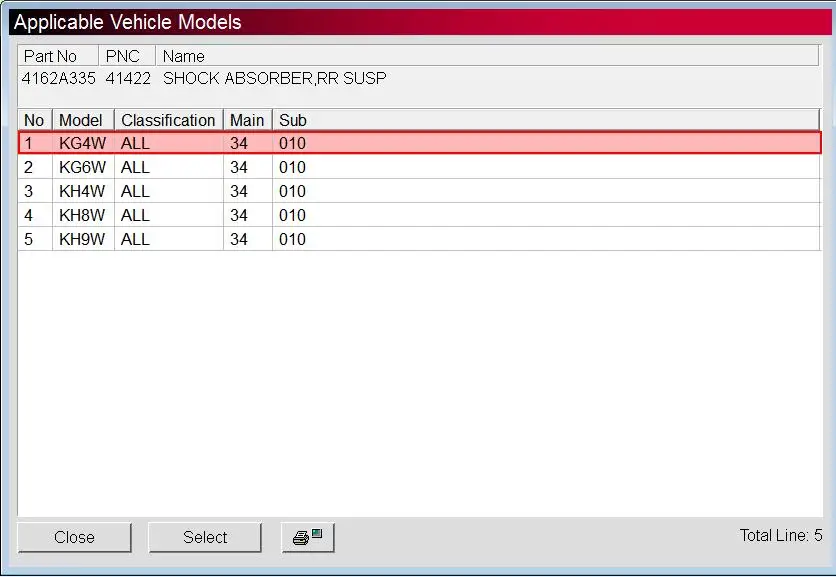The height and width of the screenshot is (577, 836).
Task: Click the Sub column header
Action: tap(546, 120)
